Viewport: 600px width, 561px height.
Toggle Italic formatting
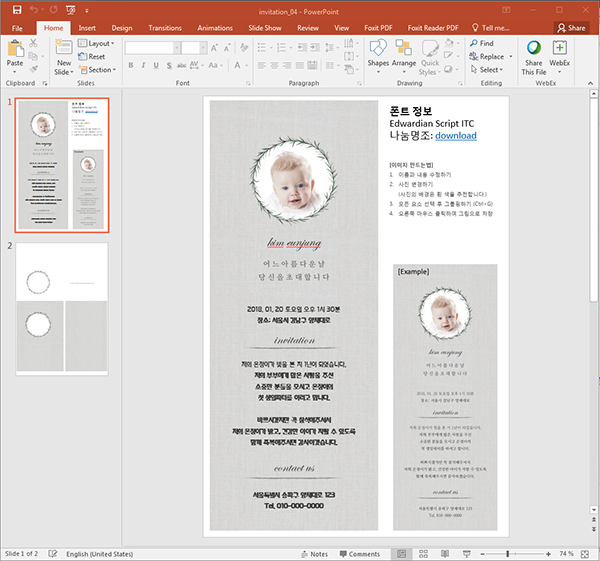pyautogui.click(x=143, y=65)
